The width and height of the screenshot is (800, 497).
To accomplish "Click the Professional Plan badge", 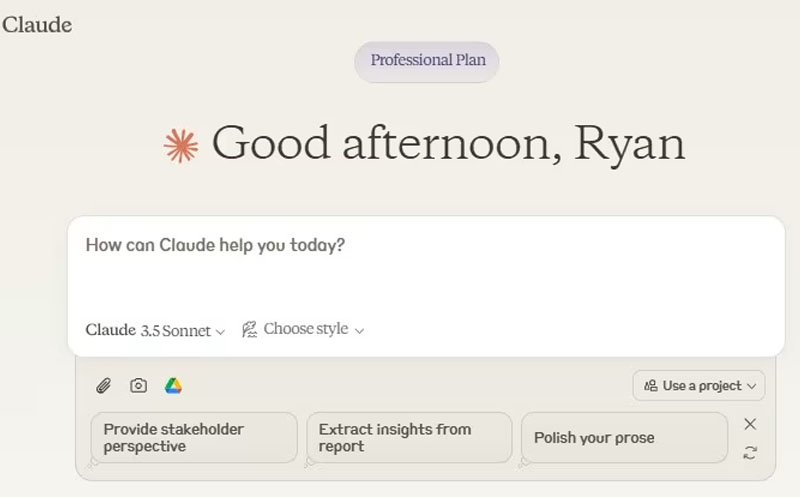I will (427, 61).
